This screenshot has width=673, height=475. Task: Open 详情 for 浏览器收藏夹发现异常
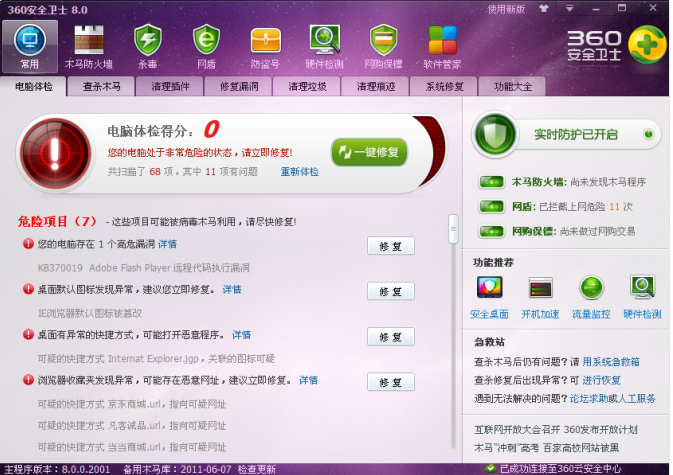(308, 380)
